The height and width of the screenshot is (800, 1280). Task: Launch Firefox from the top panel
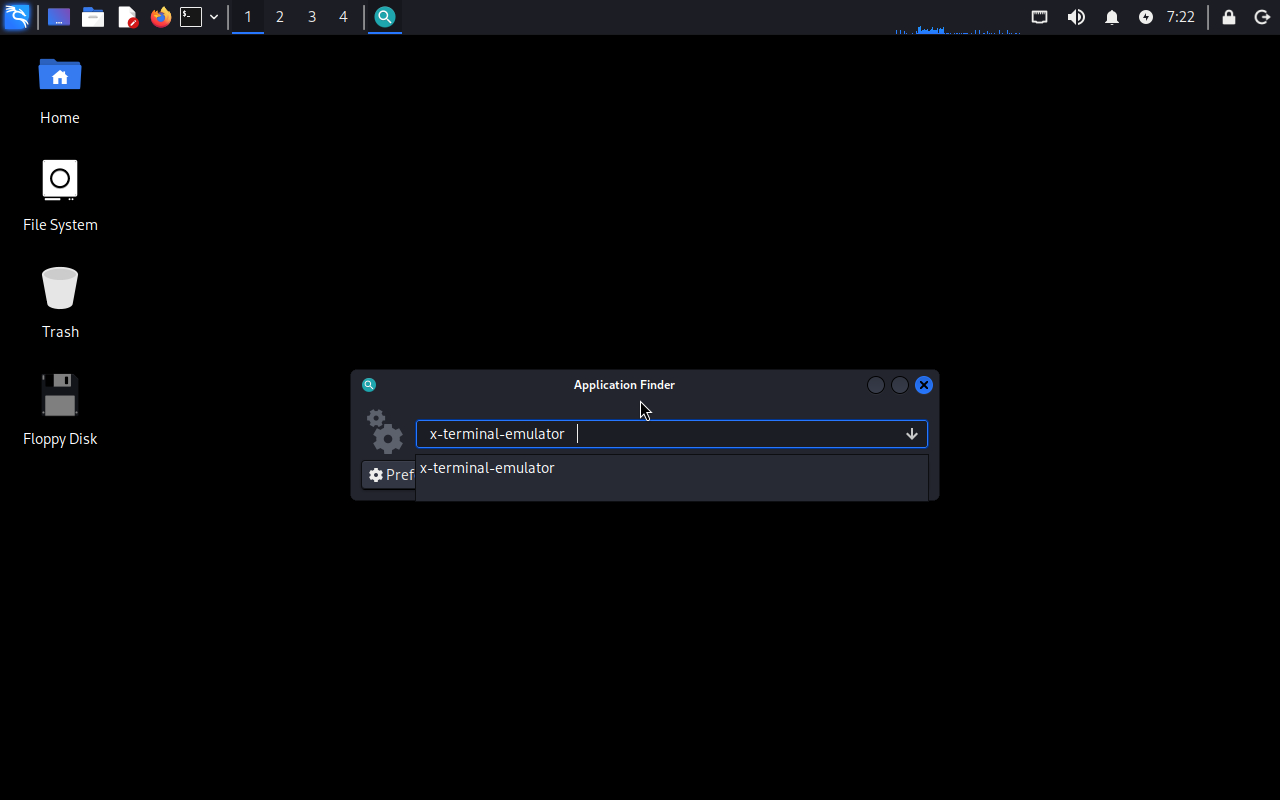tap(160, 17)
